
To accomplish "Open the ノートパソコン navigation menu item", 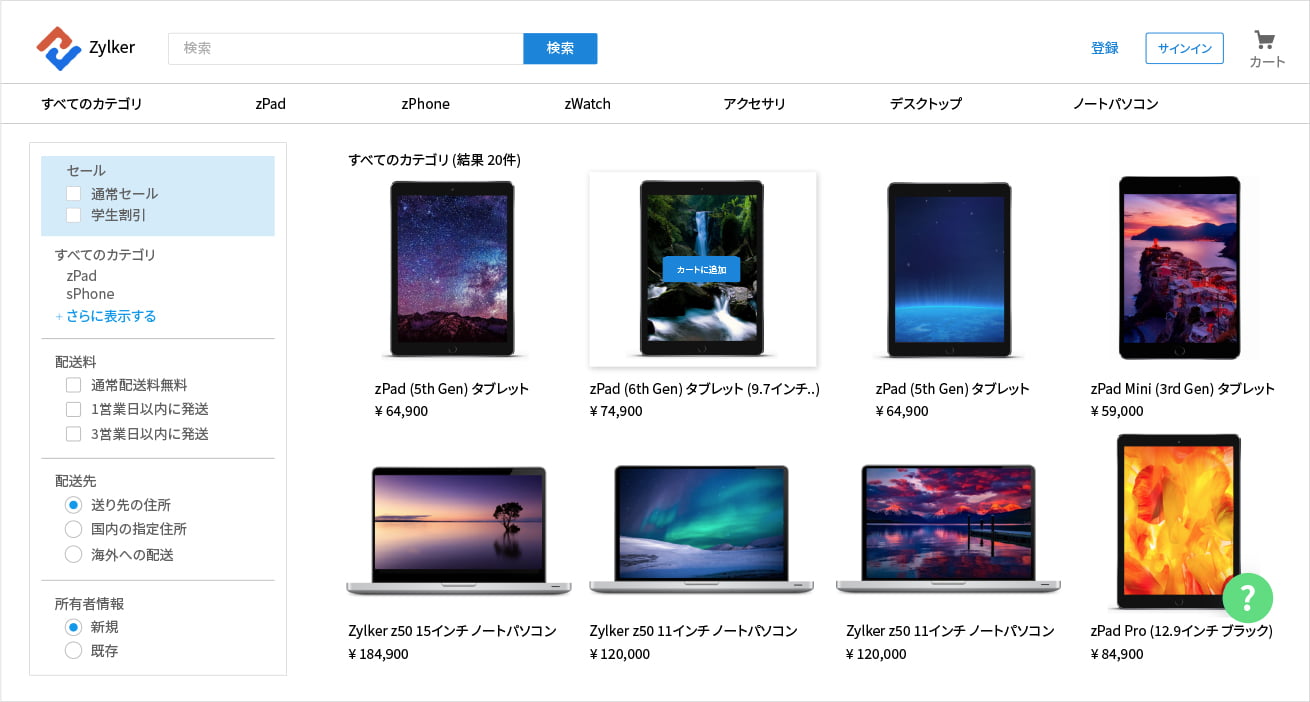I will tap(1116, 104).
